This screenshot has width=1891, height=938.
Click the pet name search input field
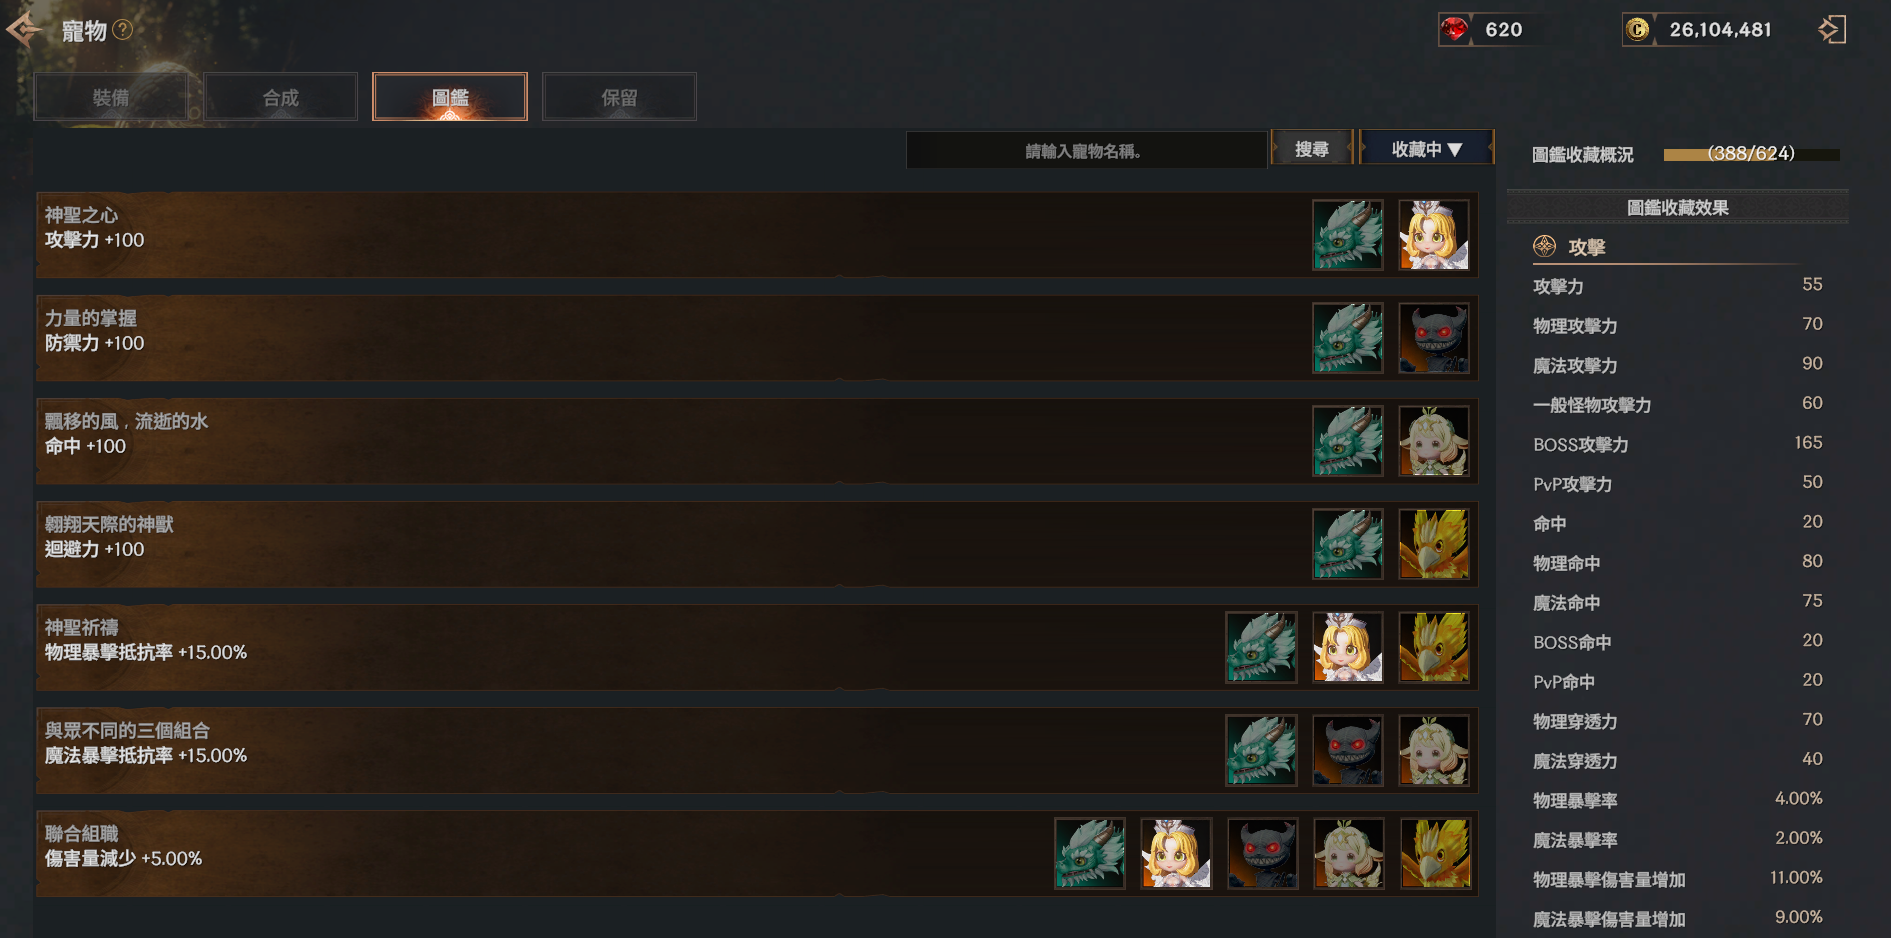pyautogui.click(x=1086, y=150)
